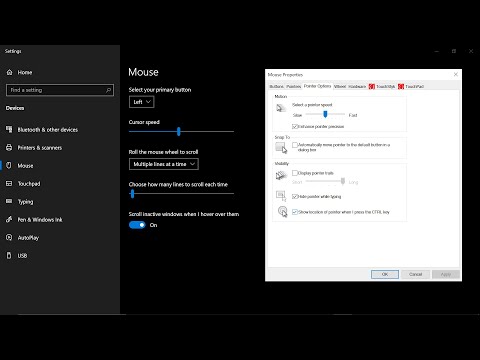Viewport: 480px width, 360px height.
Task: Enable automatically move pointer to default button
Action: [x=295, y=145]
